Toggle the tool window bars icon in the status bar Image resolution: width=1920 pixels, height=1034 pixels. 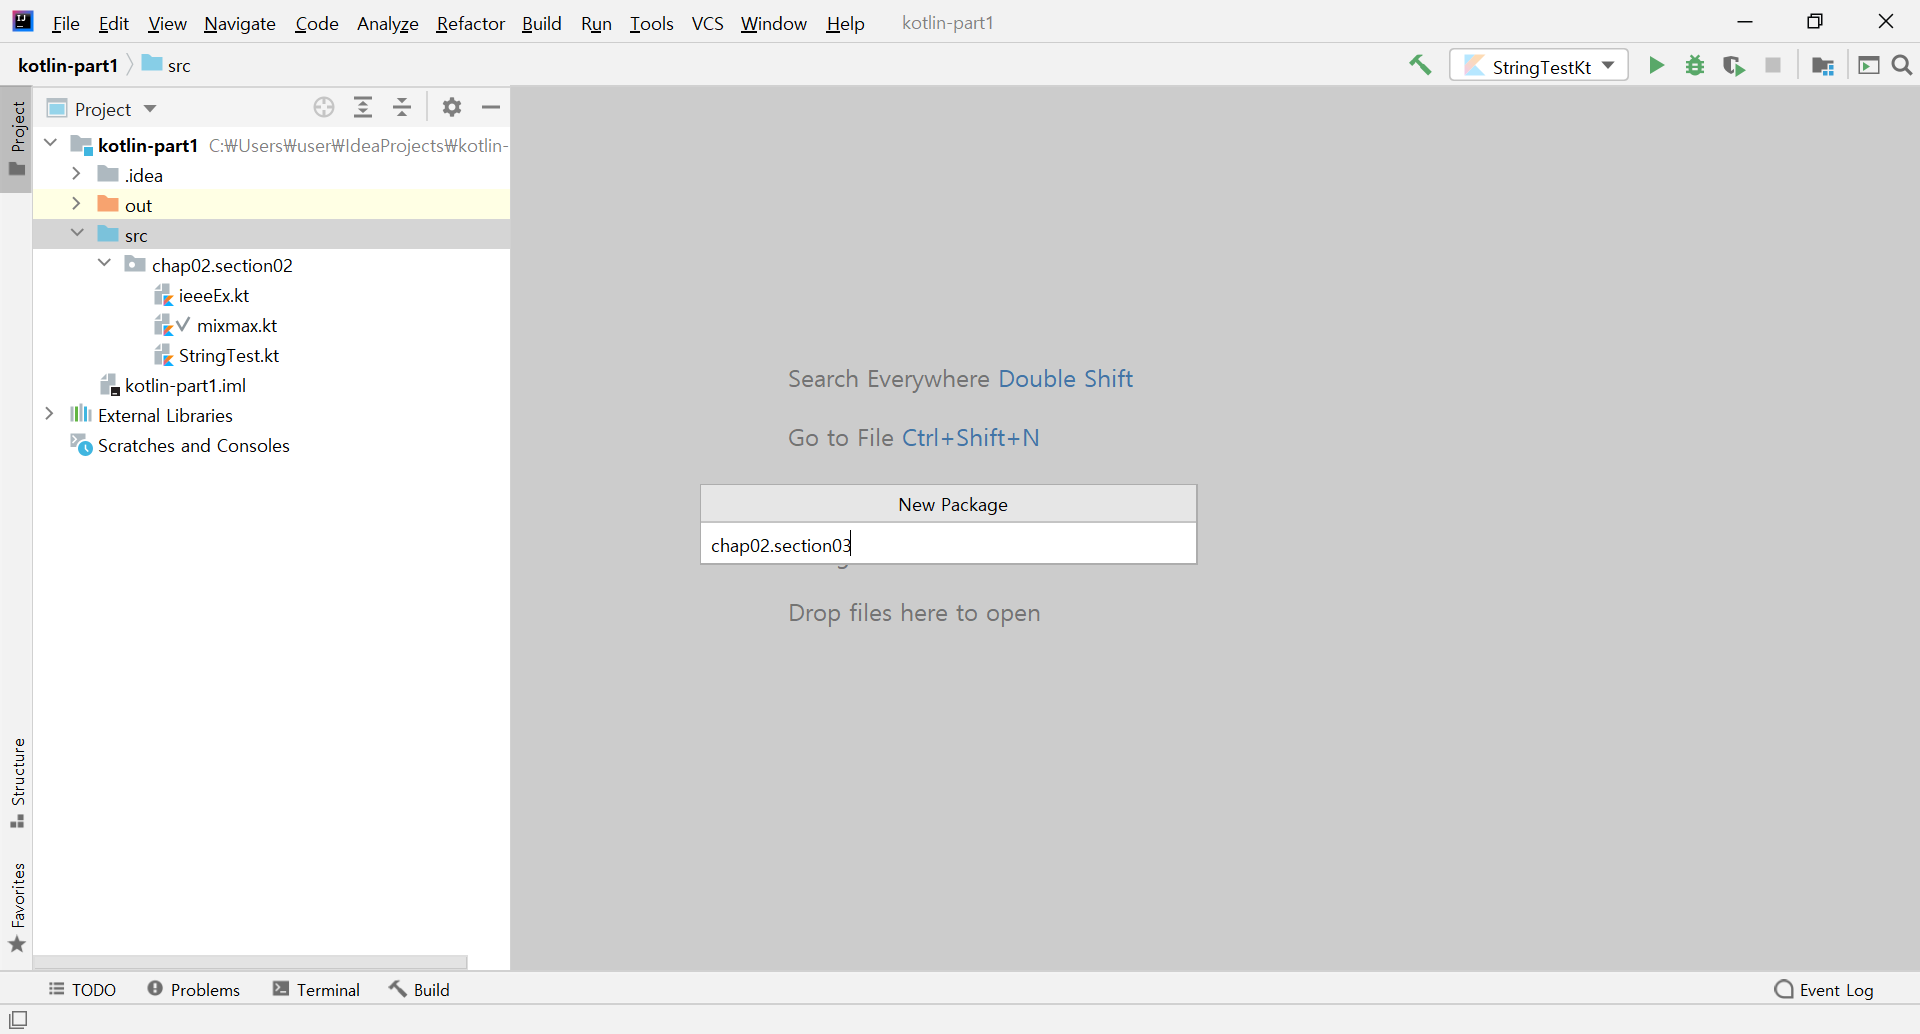coord(18,1019)
